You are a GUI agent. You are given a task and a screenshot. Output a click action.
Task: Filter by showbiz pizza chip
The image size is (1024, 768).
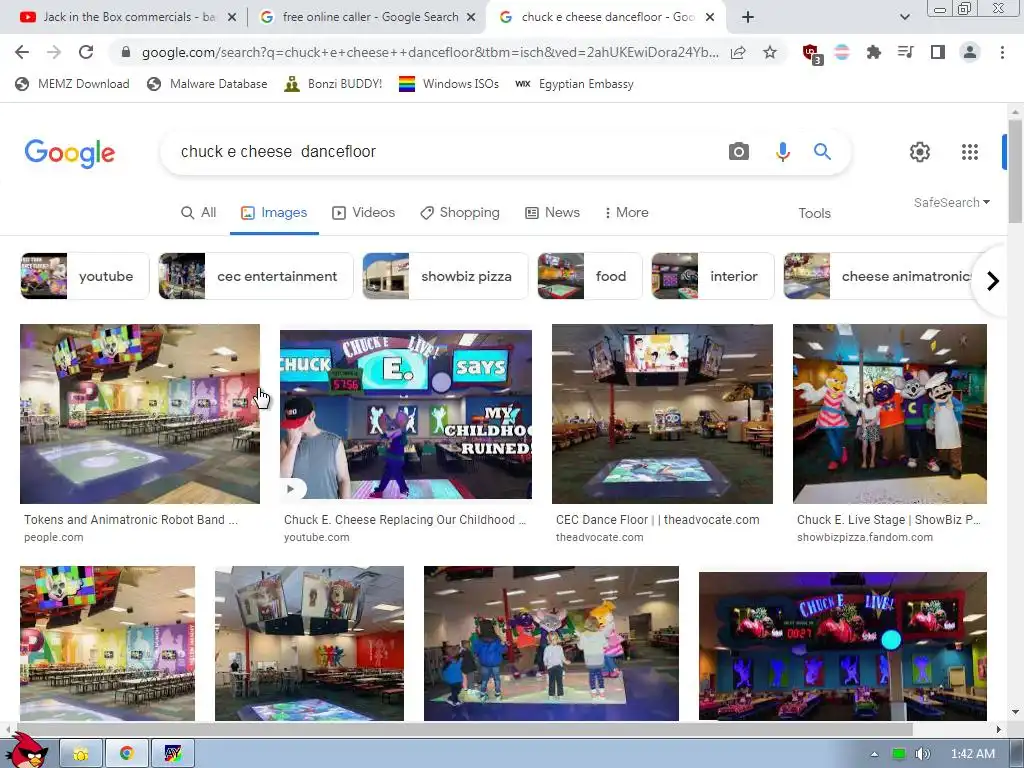tap(445, 276)
